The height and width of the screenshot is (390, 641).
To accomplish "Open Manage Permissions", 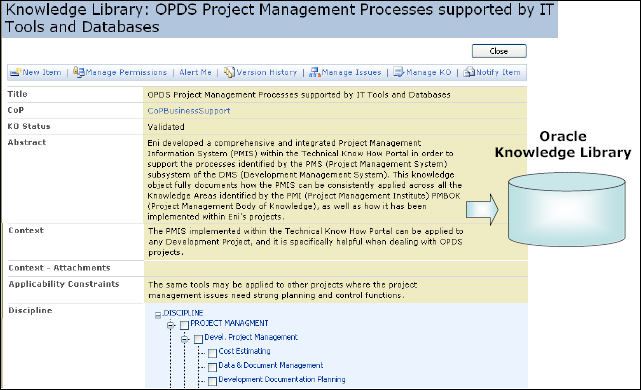I will click(126, 72).
